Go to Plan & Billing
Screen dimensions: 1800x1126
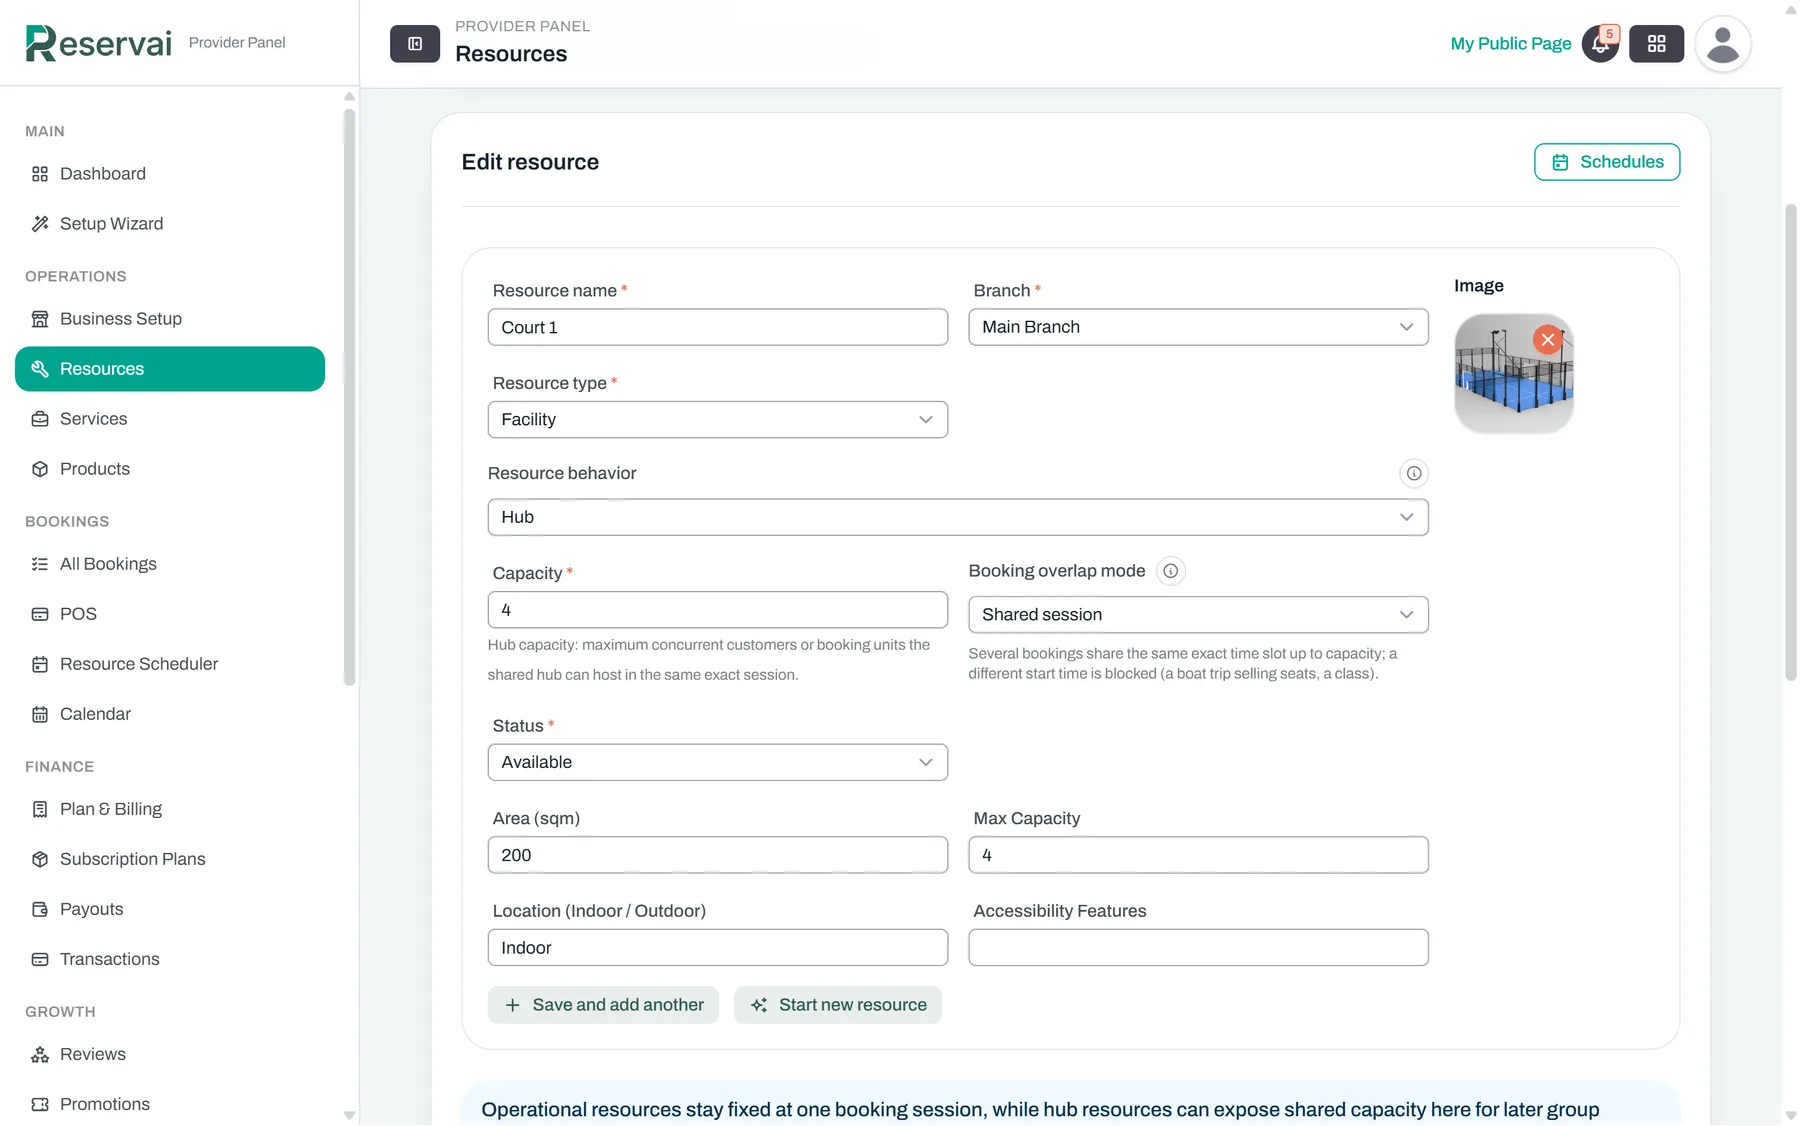click(x=170, y=809)
